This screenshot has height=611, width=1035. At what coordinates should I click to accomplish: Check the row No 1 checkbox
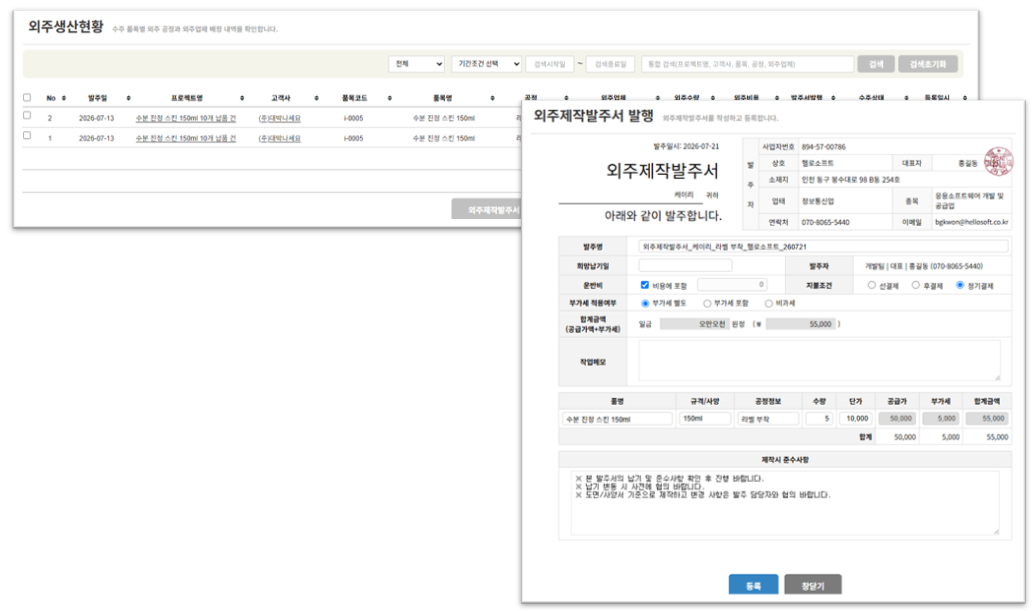click(x=27, y=135)
